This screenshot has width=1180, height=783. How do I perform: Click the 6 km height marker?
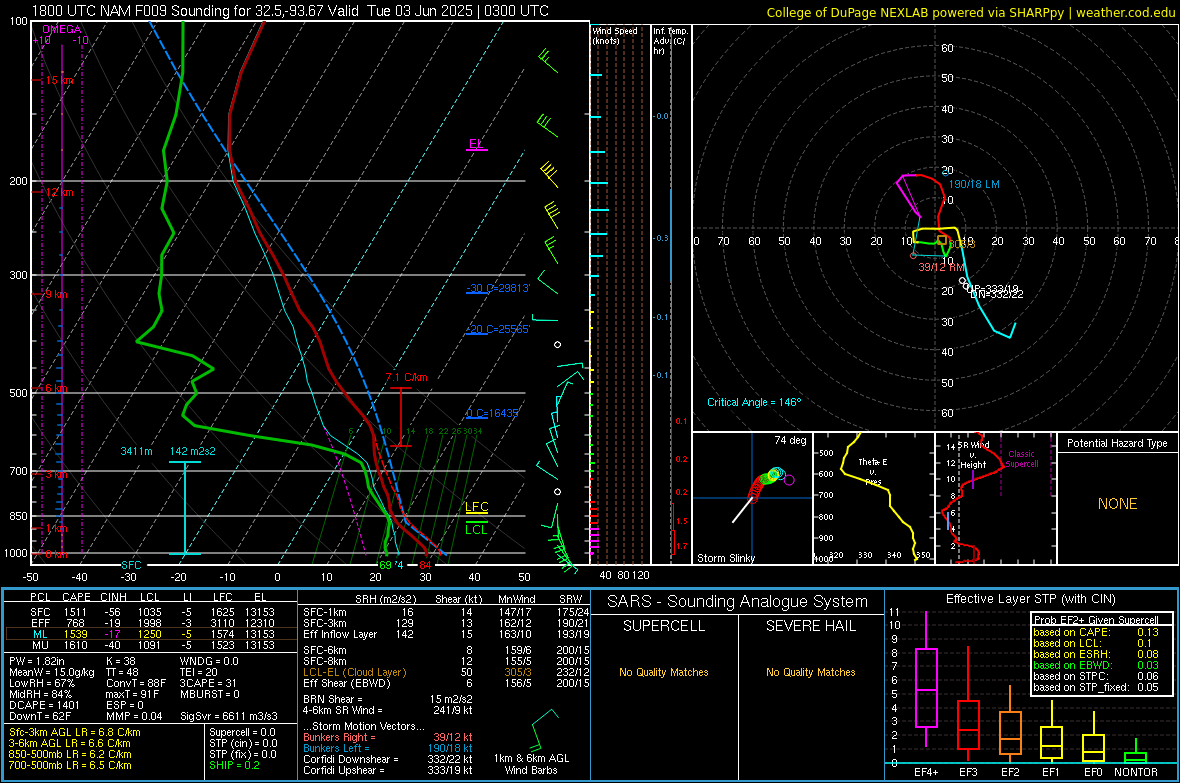coord(56,388)
